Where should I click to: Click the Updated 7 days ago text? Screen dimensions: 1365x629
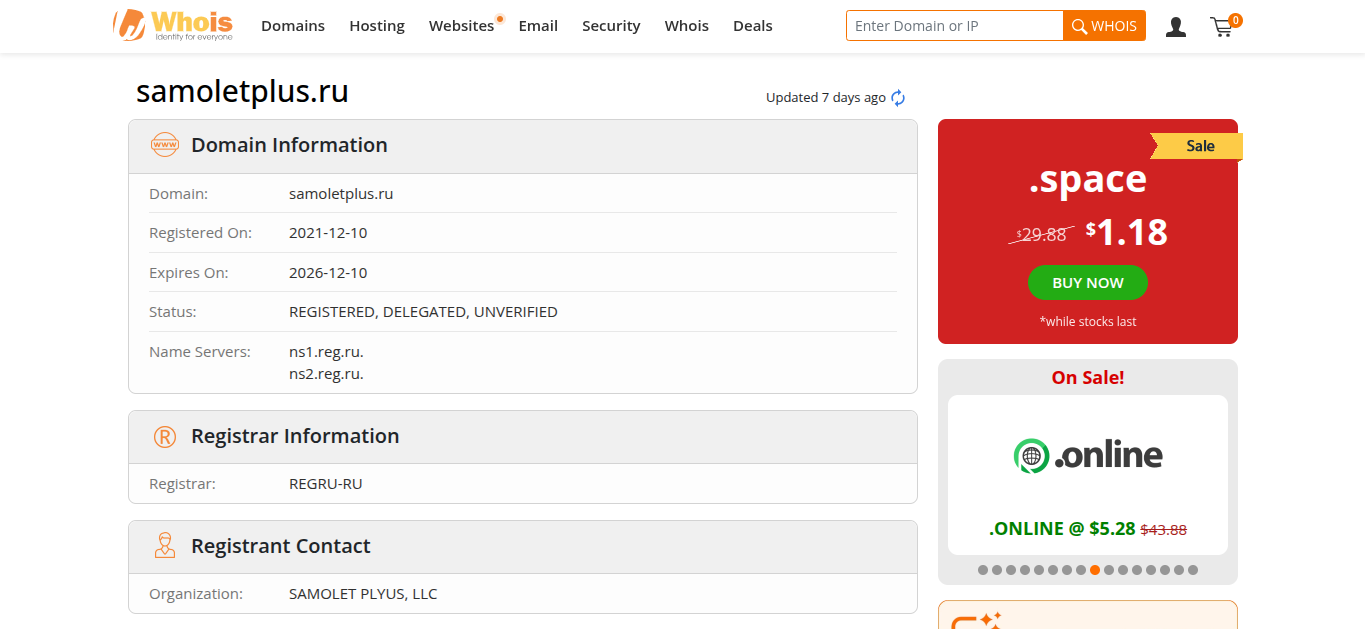[x=826, y=98]
